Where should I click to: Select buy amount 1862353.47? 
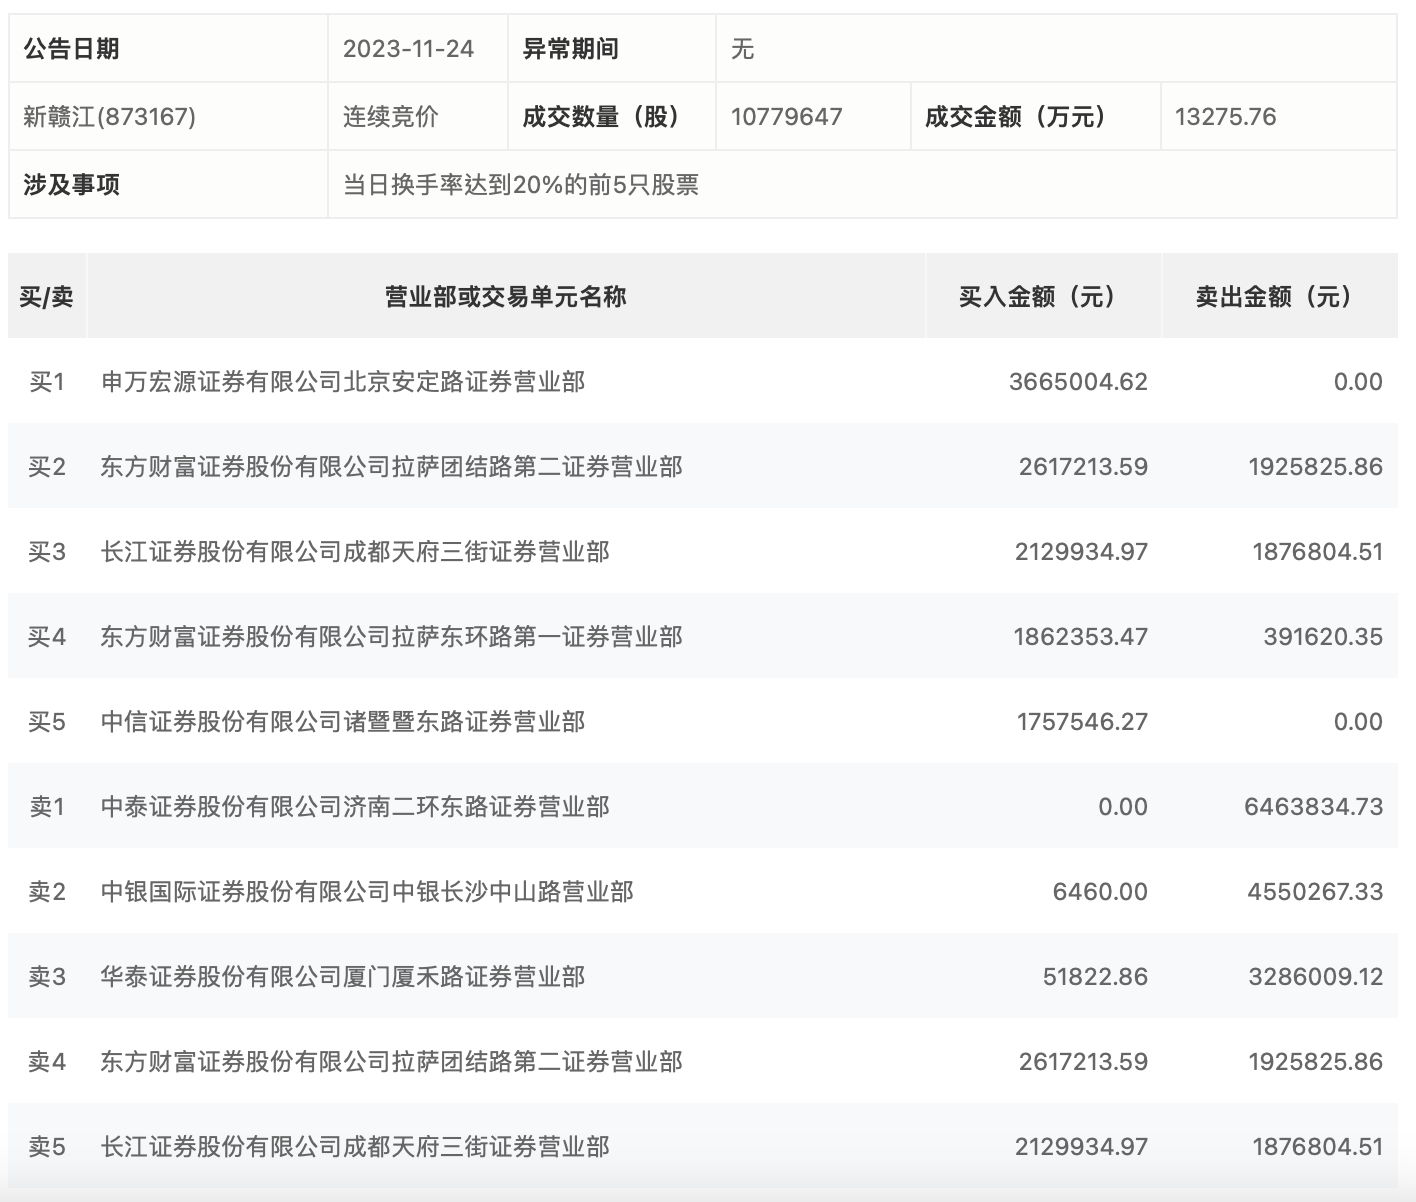tap(1080, 636)
